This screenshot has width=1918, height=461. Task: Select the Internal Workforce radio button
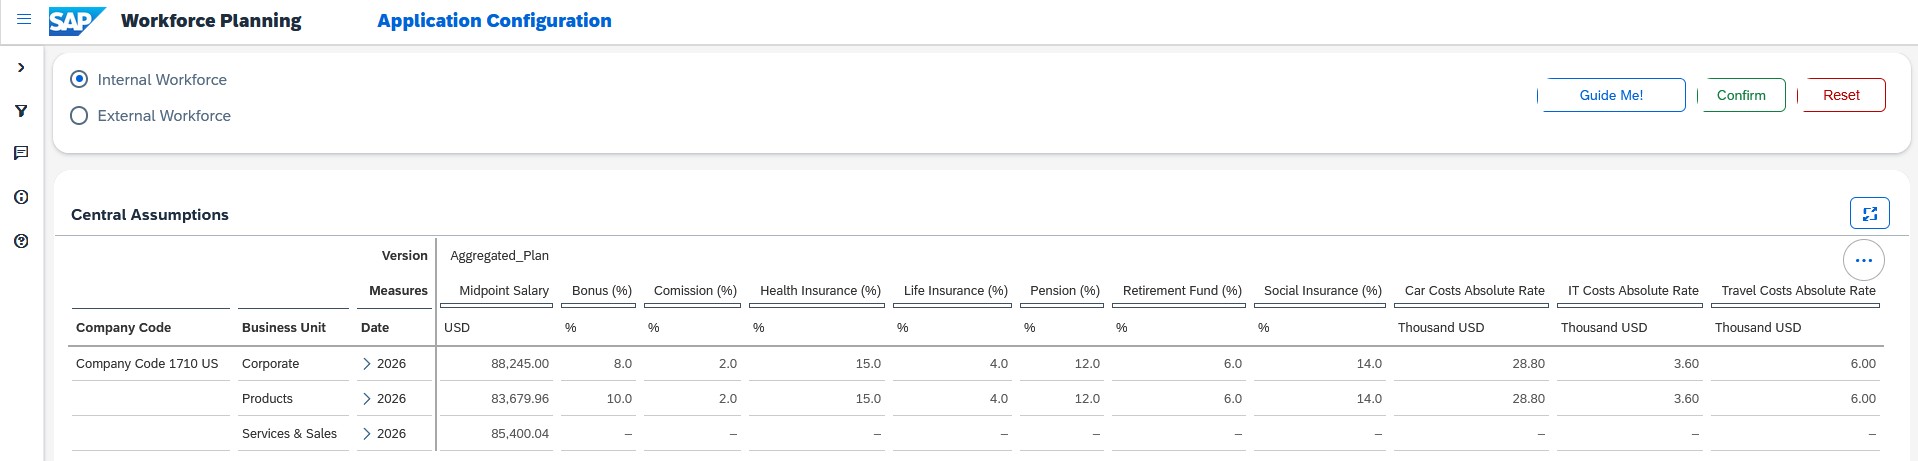point(79,80)
